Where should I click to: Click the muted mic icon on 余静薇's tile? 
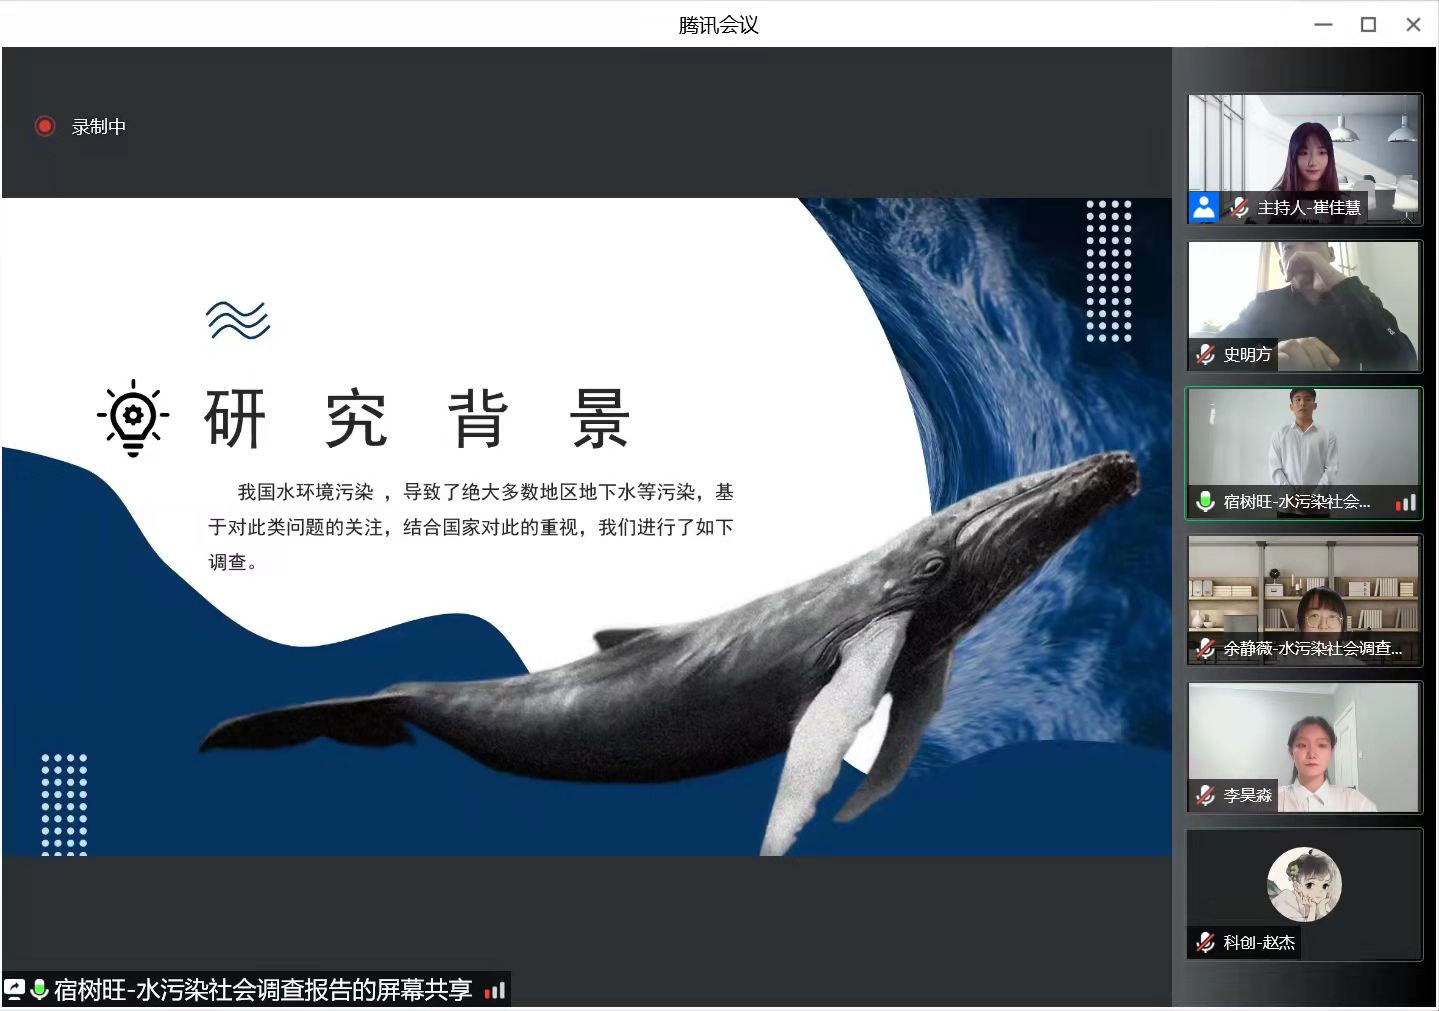click(x=1206, y=648)
